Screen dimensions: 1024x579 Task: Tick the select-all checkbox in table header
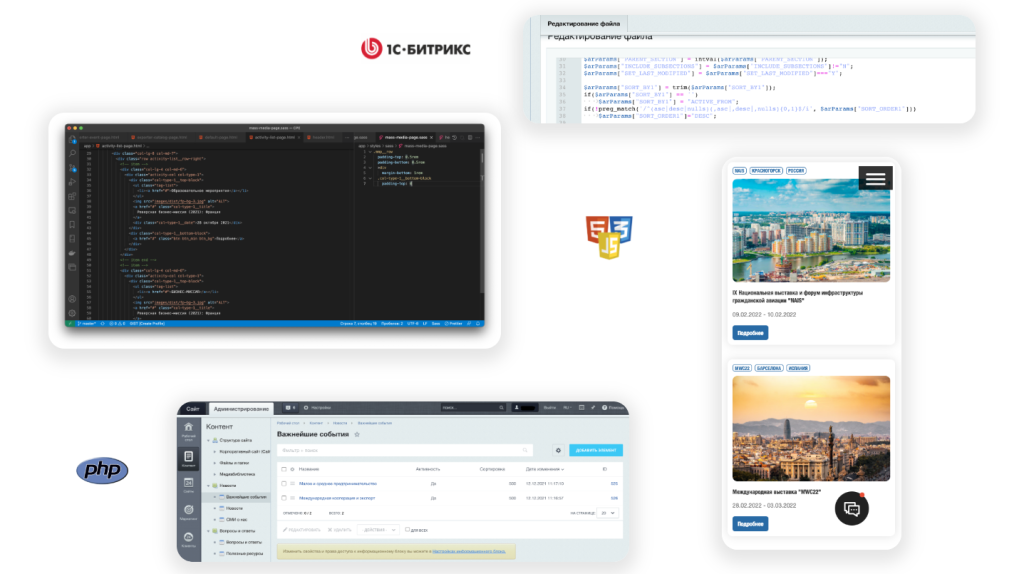pos(284,468)
